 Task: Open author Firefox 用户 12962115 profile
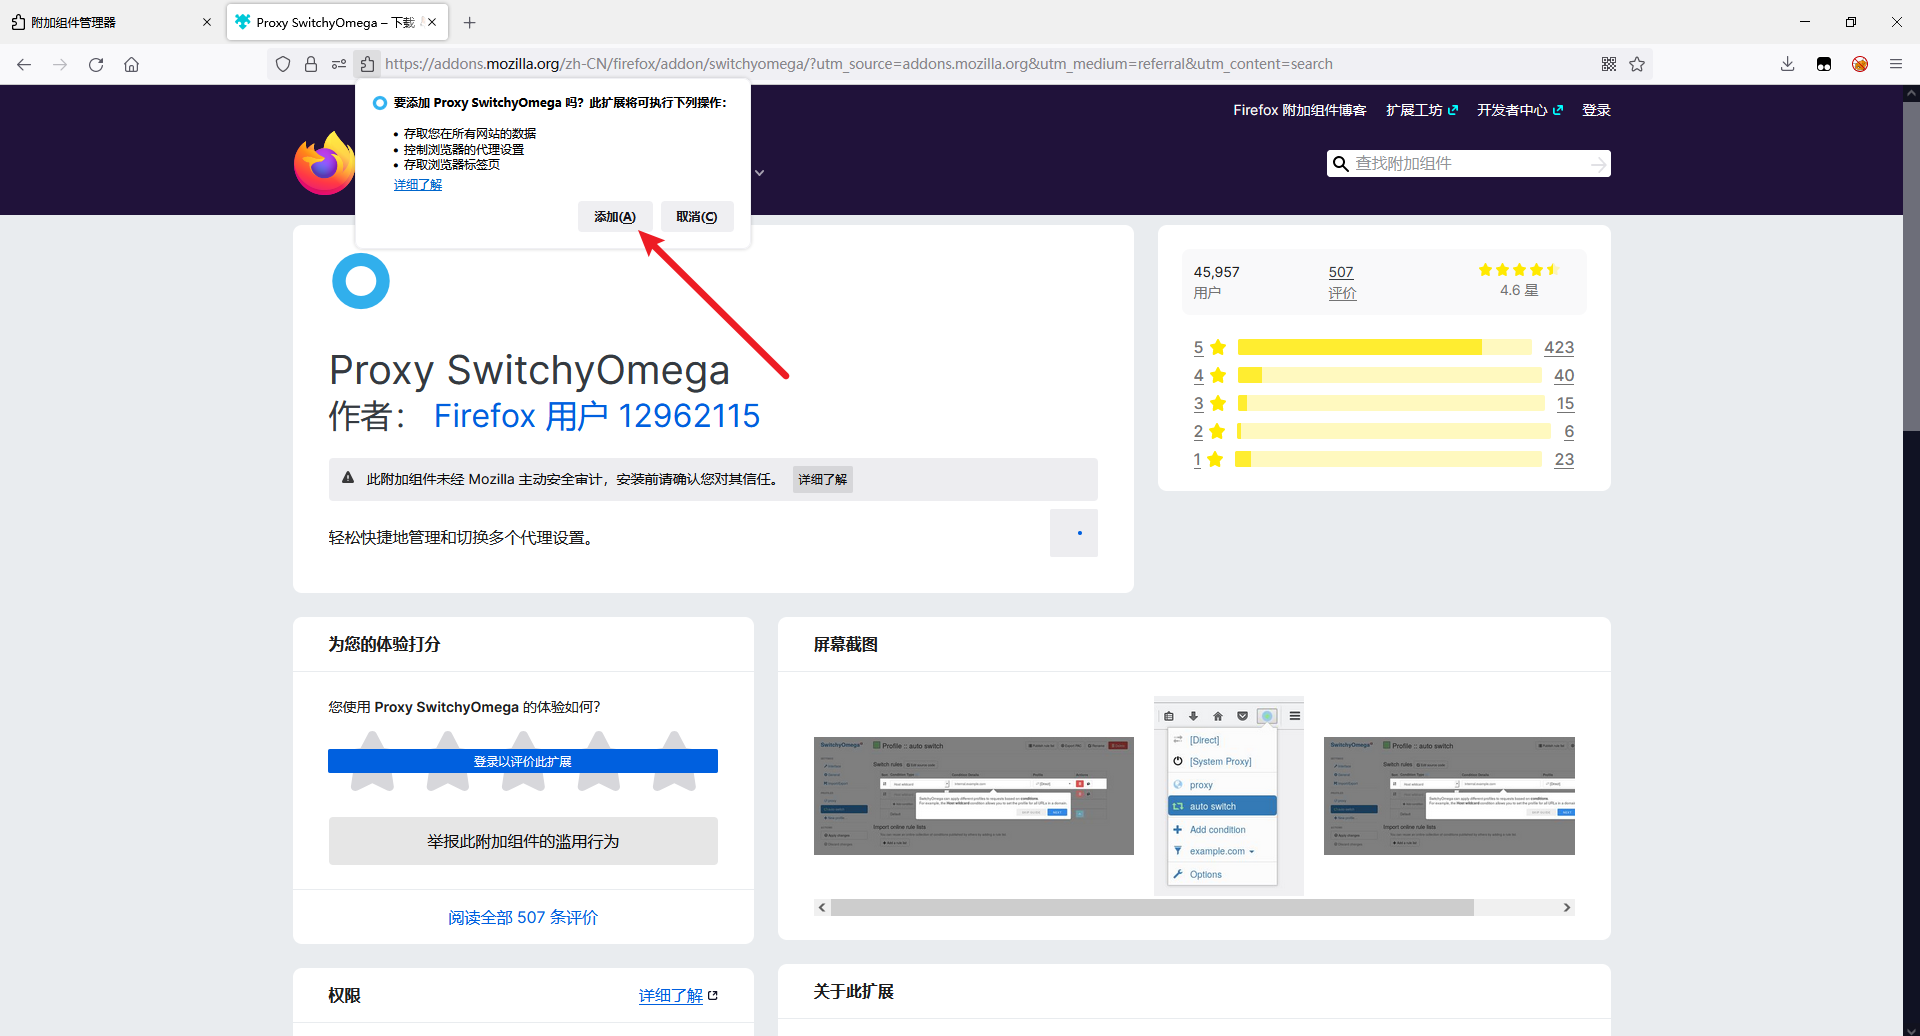[597, 416]
